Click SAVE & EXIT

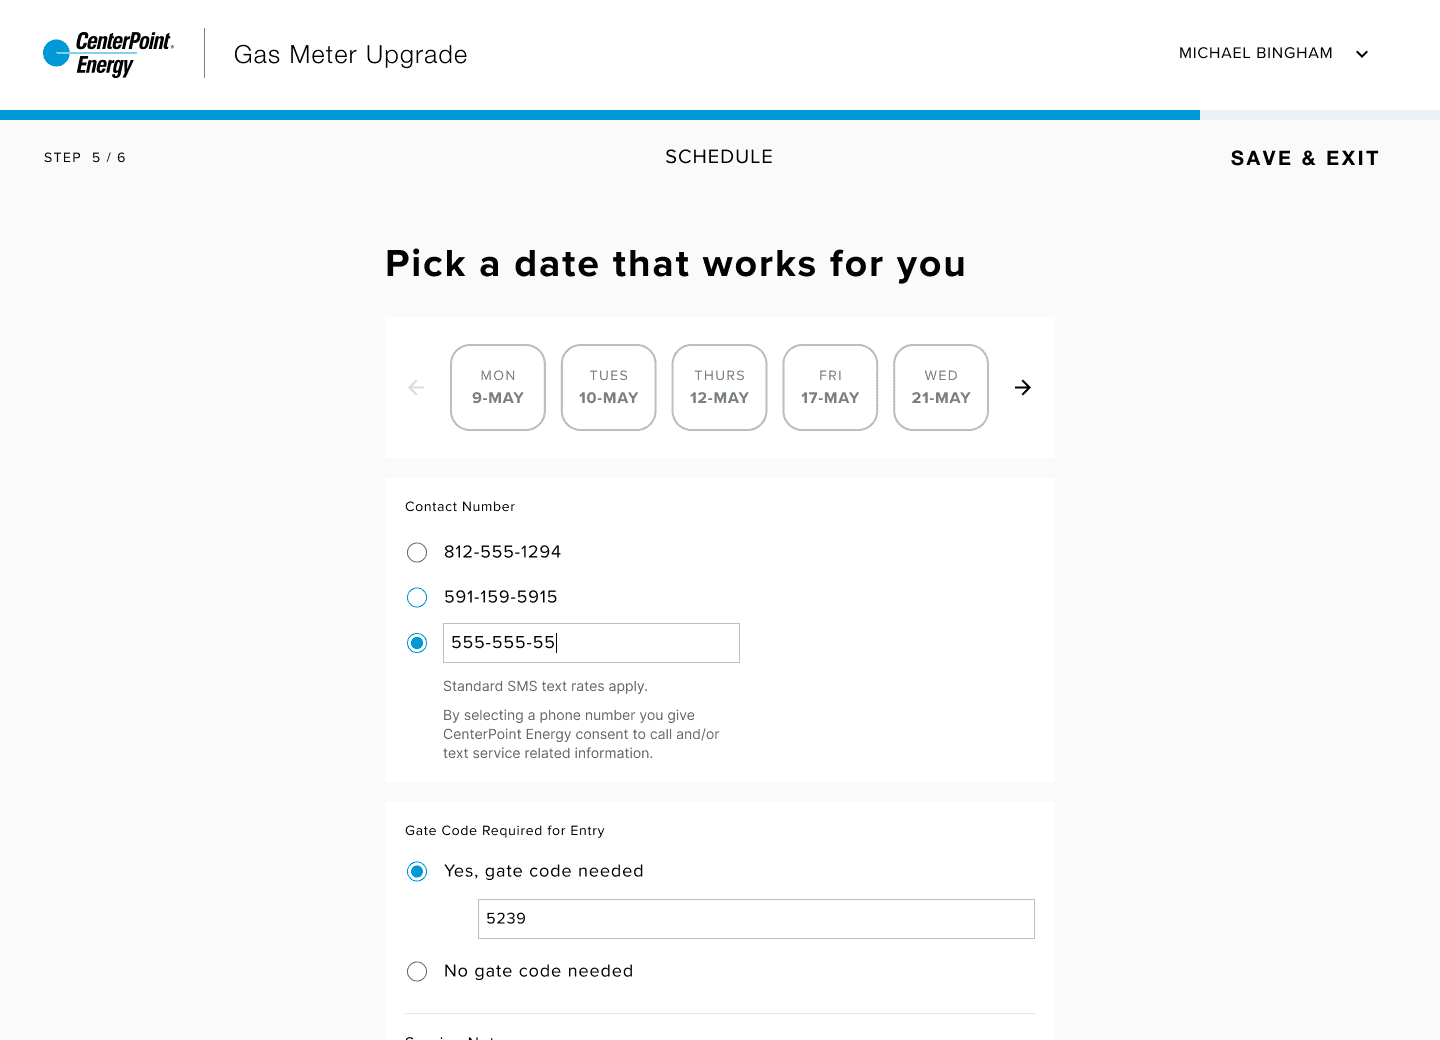click(1305, 158)
